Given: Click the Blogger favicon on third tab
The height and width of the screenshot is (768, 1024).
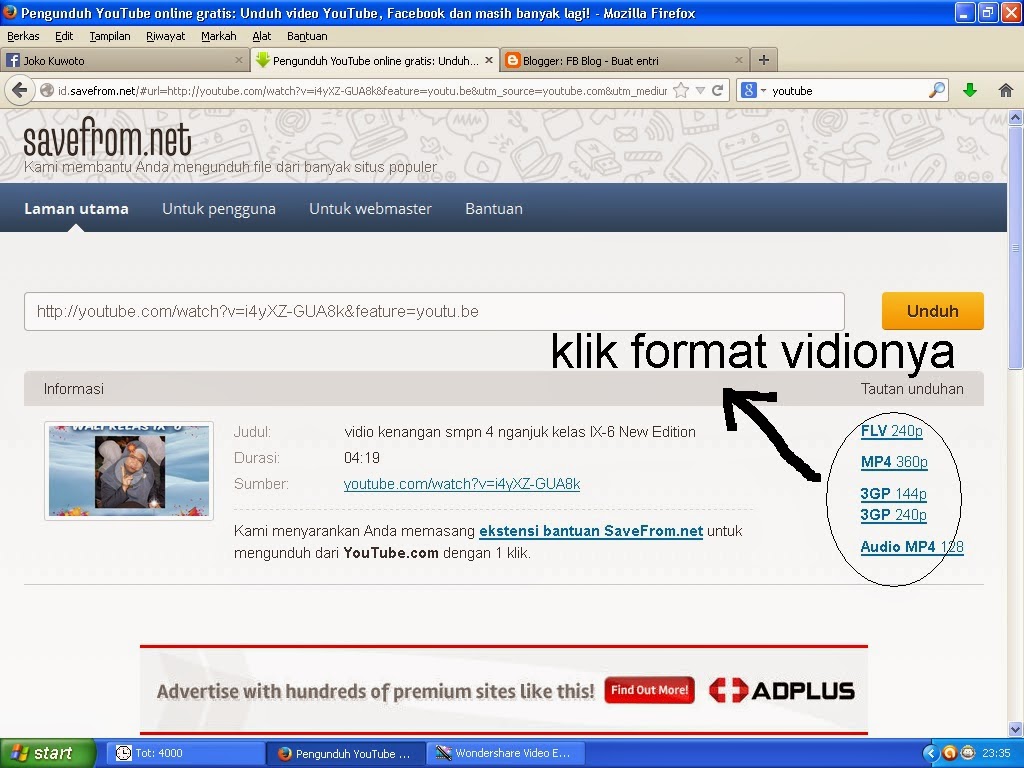Looking at the screenshot, I should tap(513, 60).
